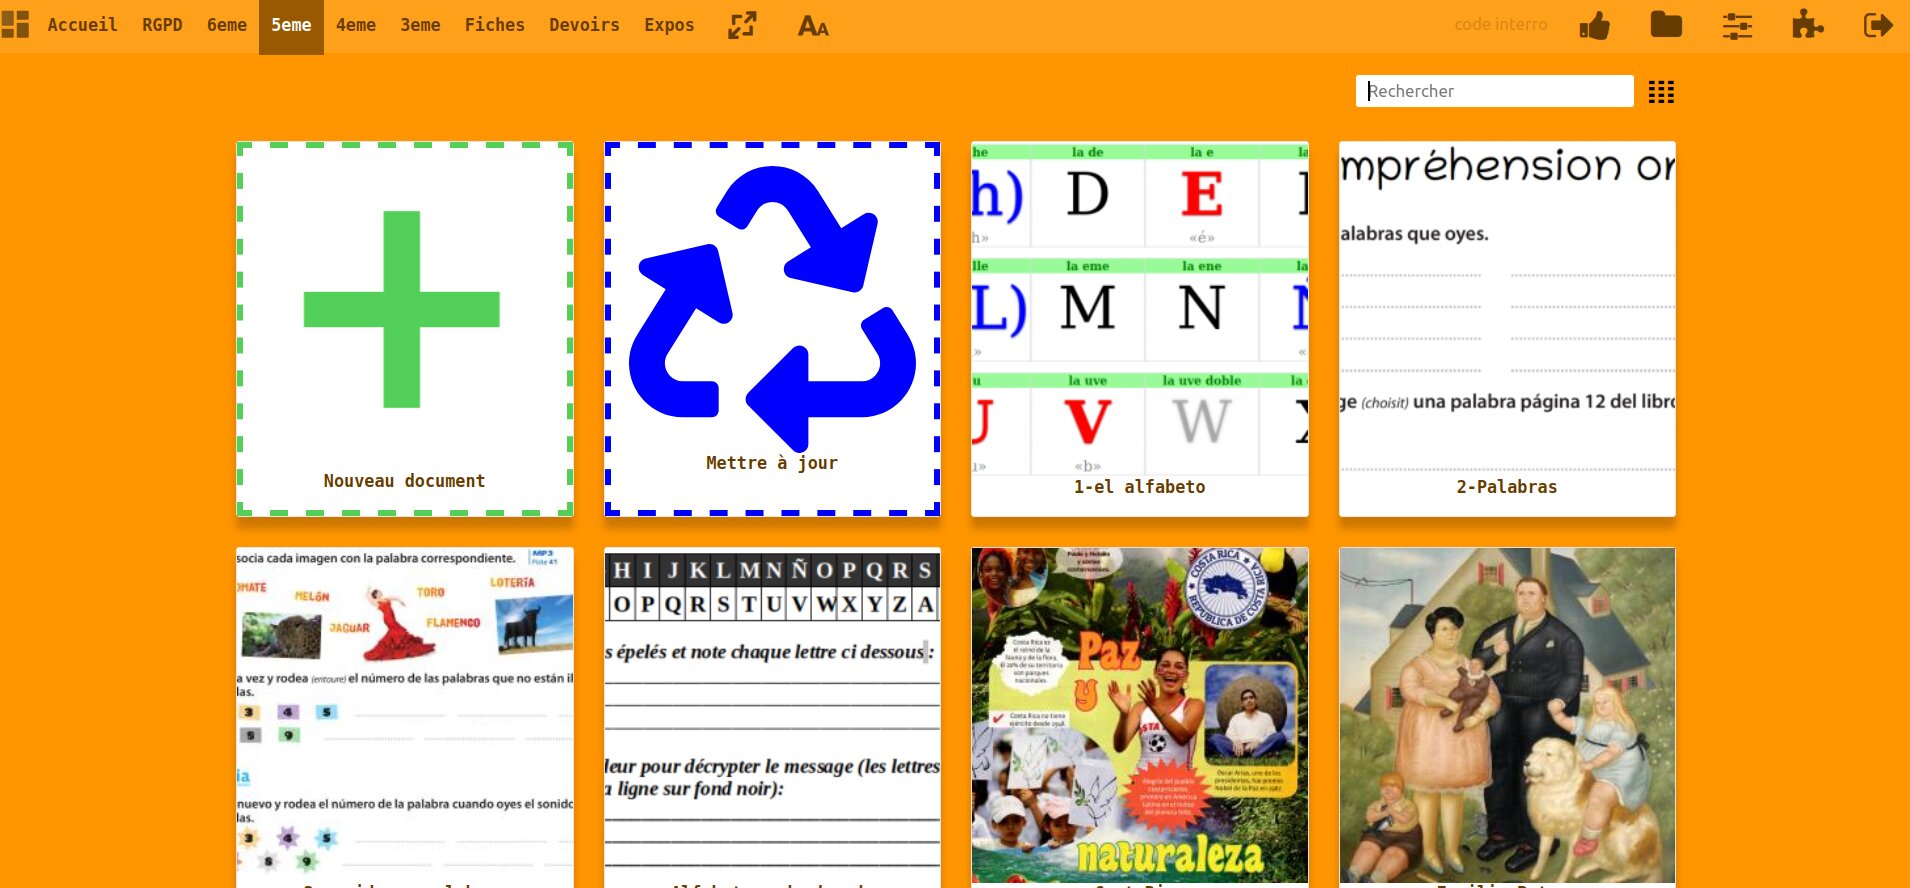Click the thumbs-up icon
This screenshot has width=1910, height=888.
[1595, 25]
